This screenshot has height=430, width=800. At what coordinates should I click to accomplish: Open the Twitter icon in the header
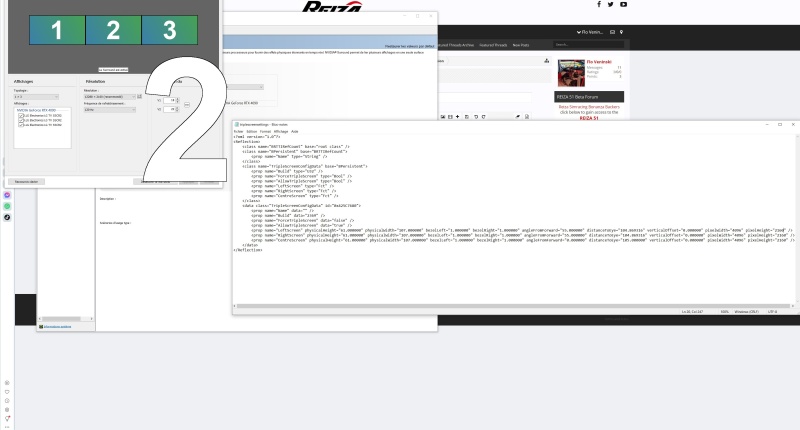(x=611, y=5)
